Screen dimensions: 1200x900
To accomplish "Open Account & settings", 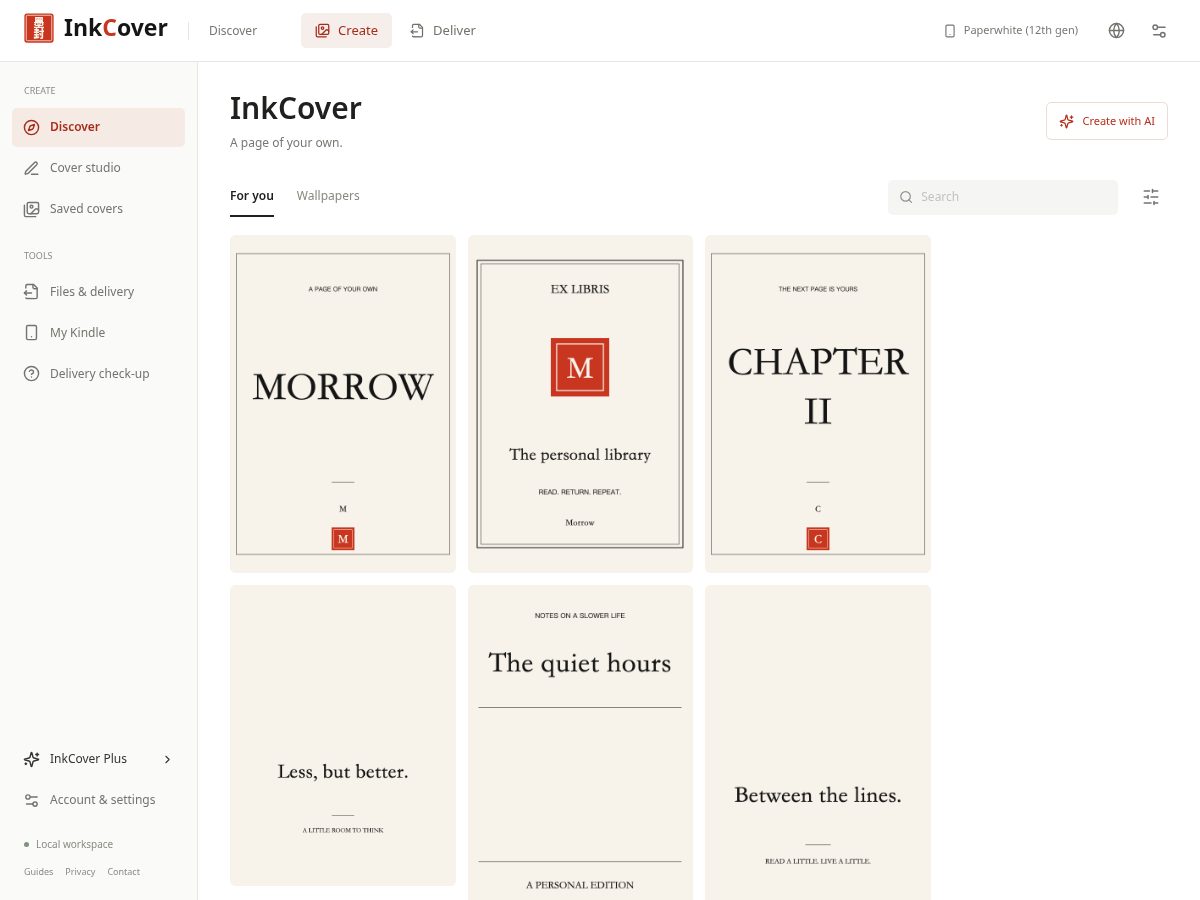I will (98, 800).
